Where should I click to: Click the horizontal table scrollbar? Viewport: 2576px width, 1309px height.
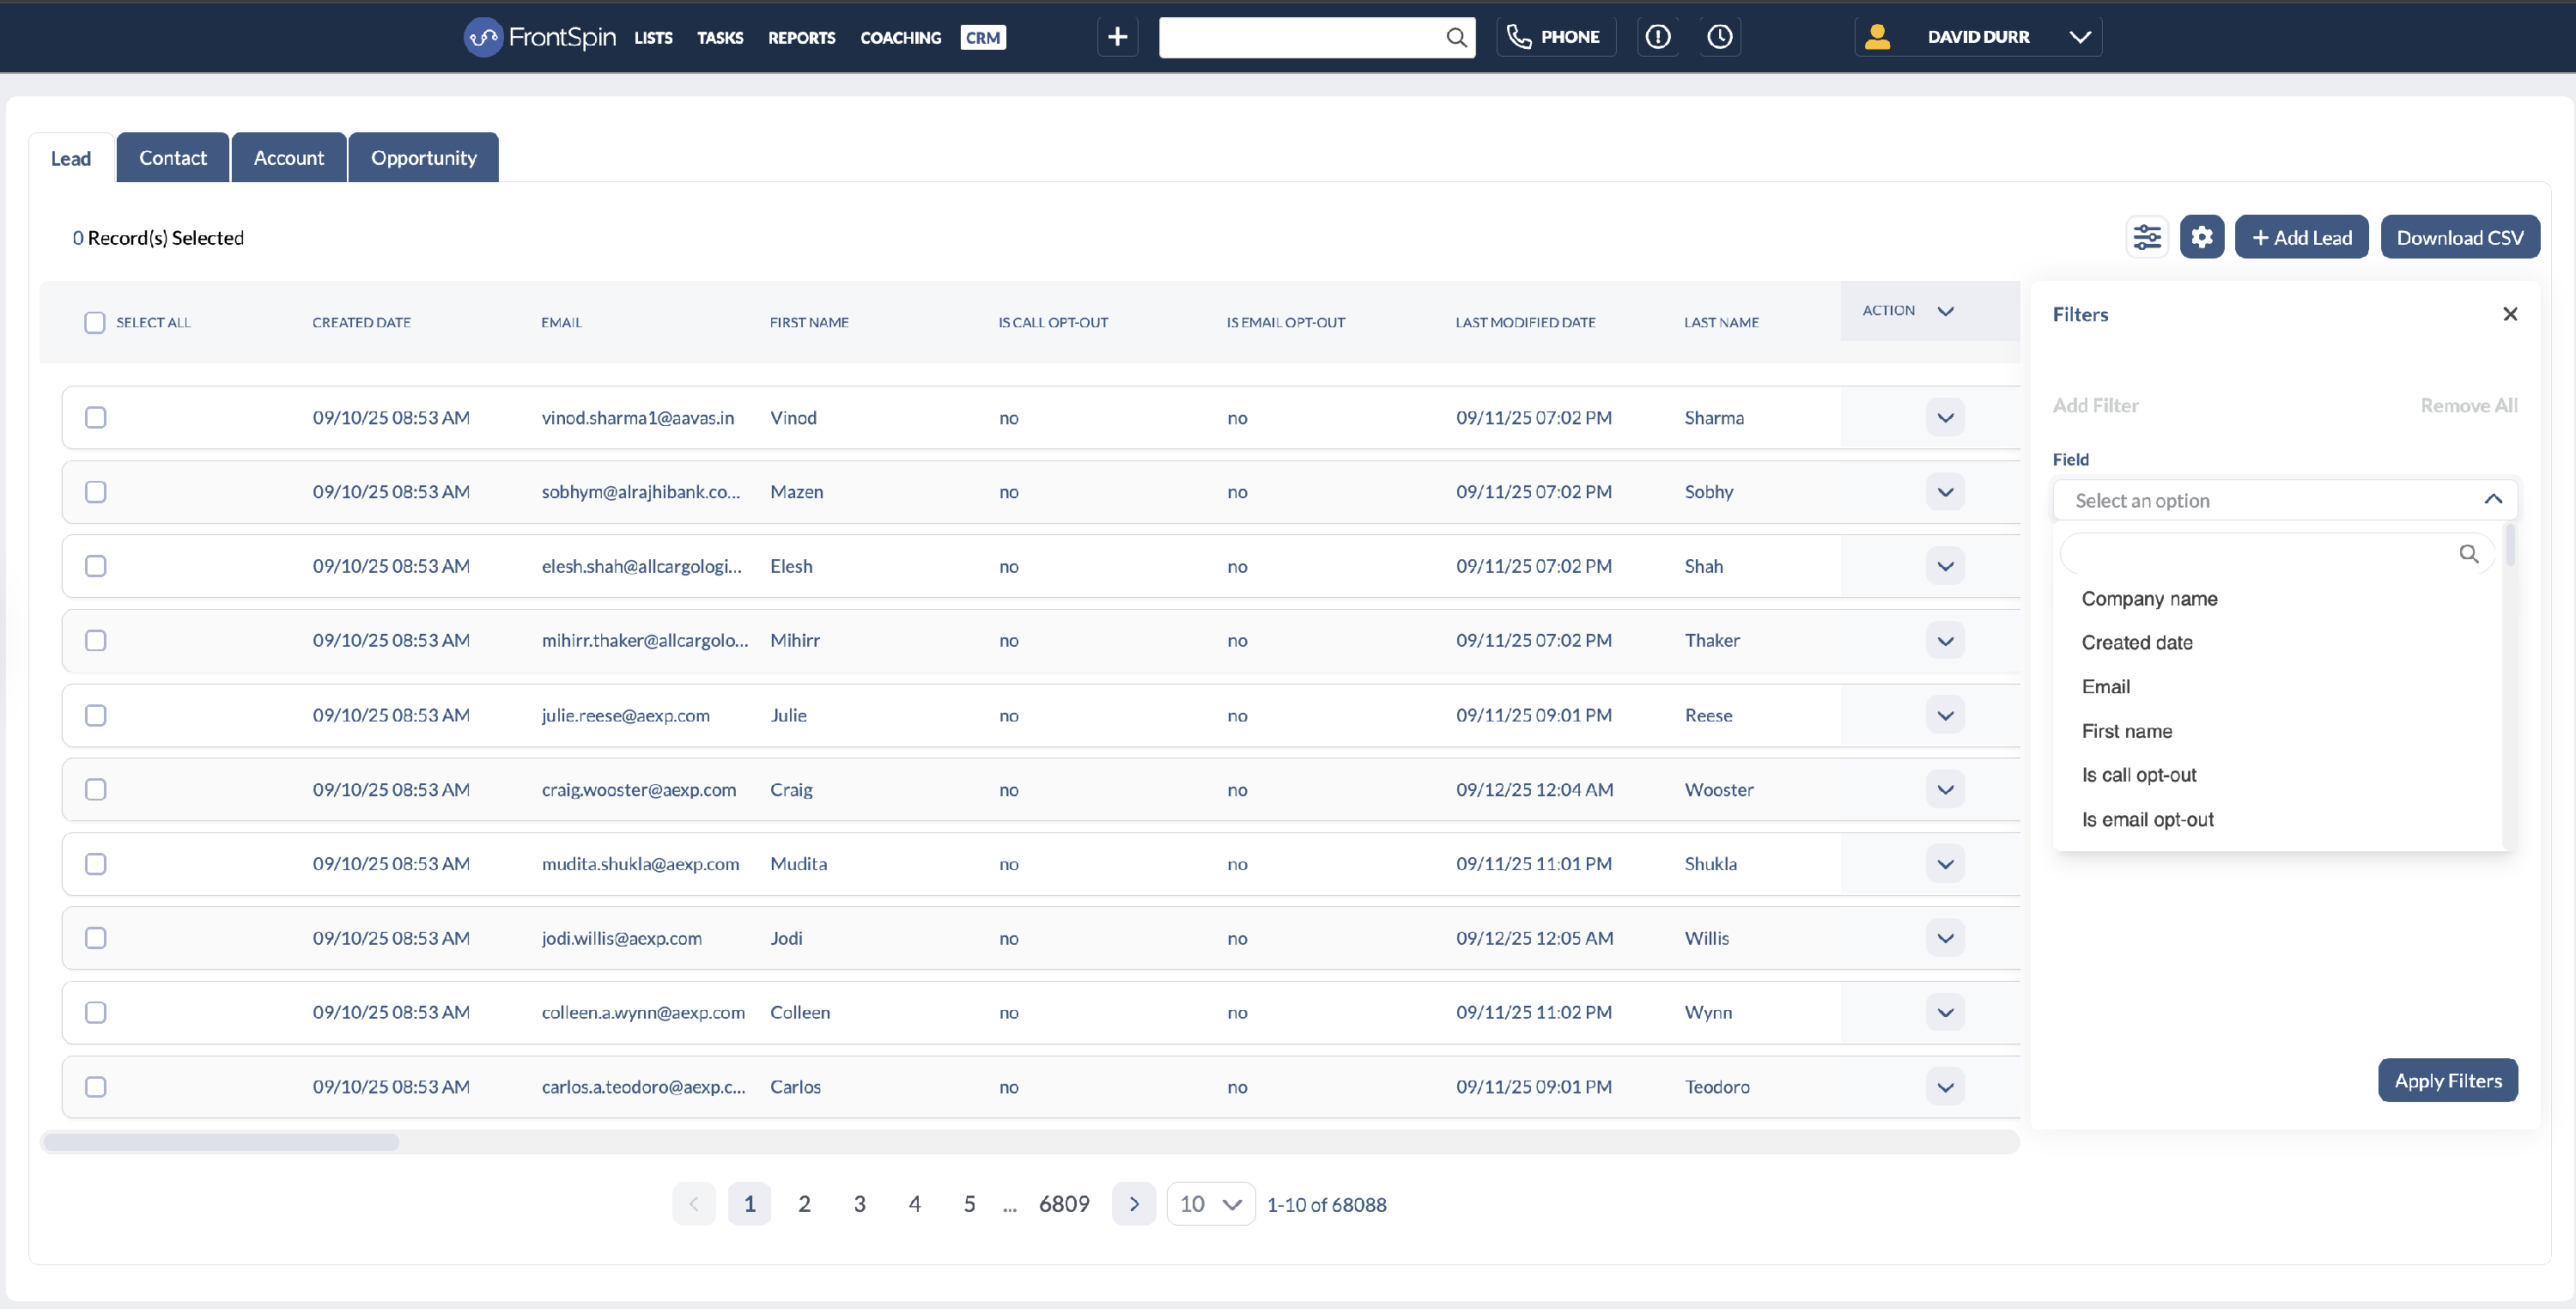pos(221,1142)
